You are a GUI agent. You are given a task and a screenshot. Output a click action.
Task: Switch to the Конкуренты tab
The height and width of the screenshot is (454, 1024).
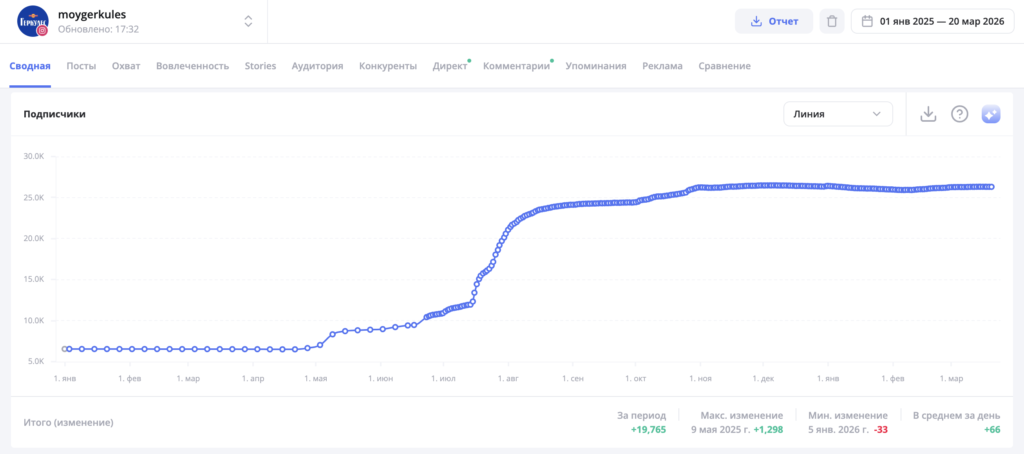click(387, 66)
